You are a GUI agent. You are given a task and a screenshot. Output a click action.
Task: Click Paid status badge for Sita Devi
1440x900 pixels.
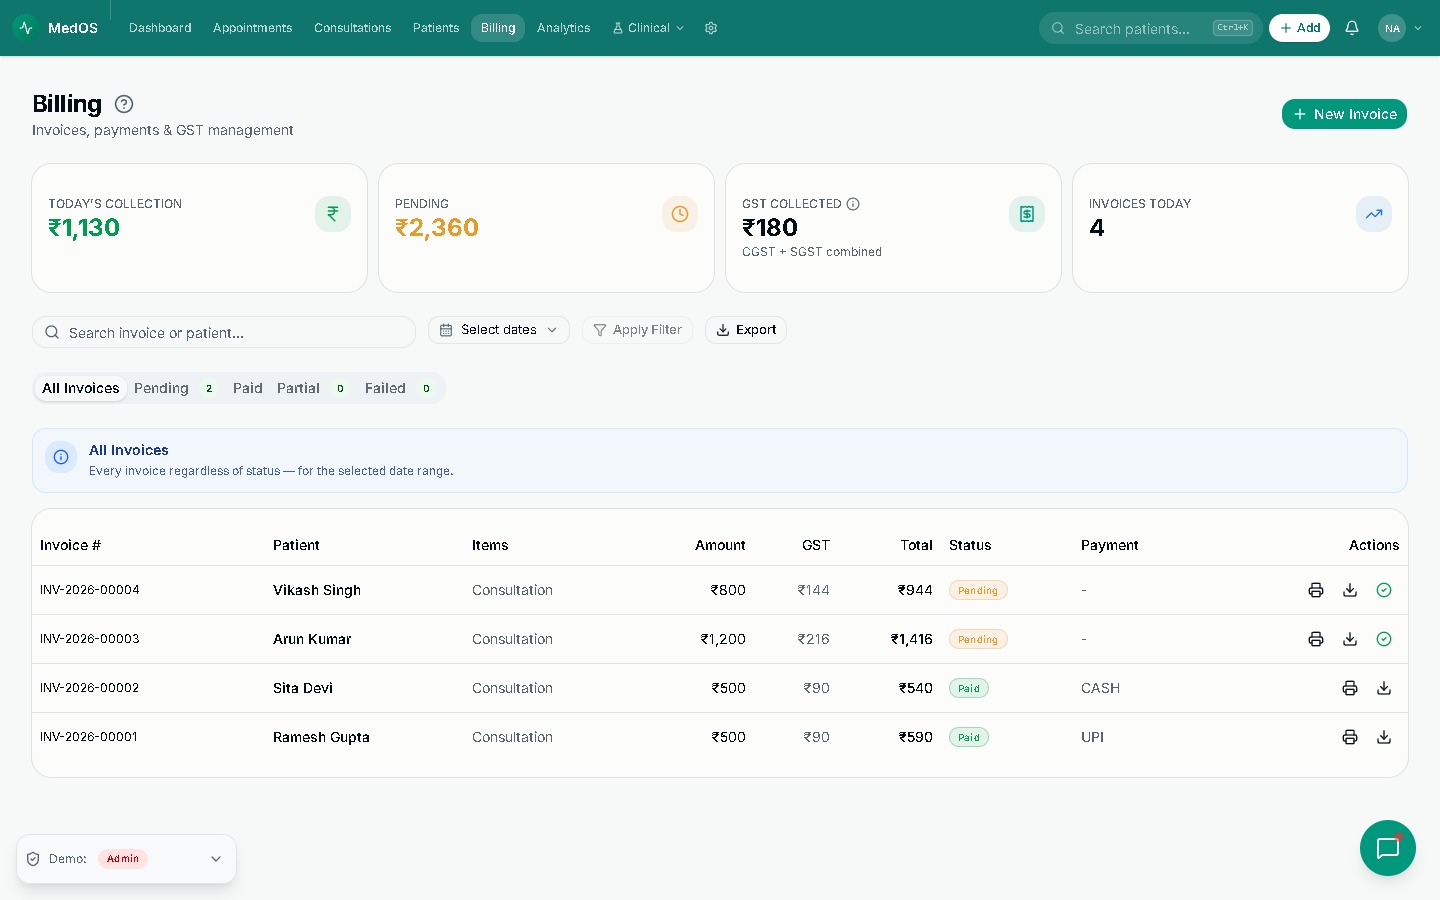(x=969, y=688)
